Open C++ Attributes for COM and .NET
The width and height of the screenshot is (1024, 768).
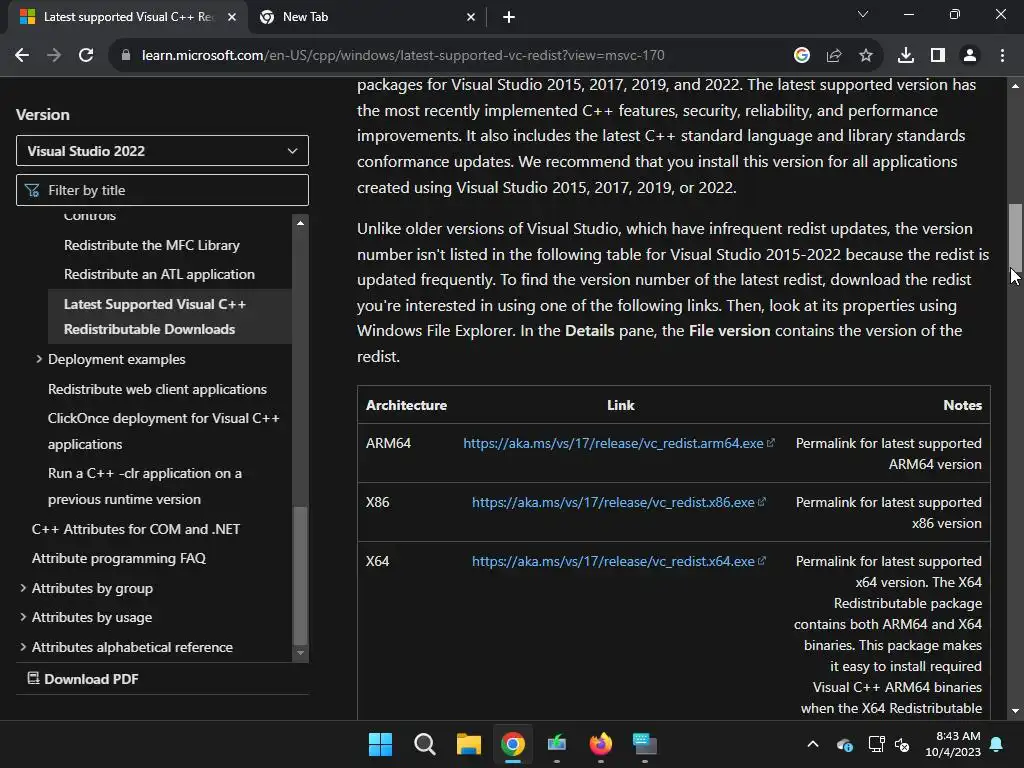point(136,529)
